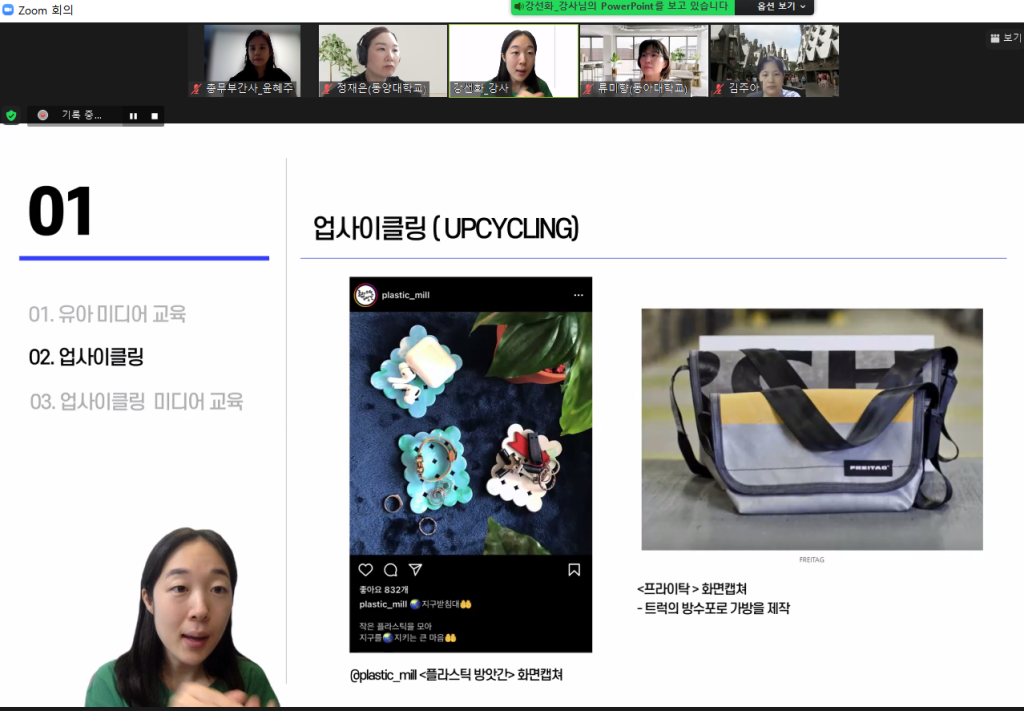Click the Zoom 회의 window title
Screen dimensions: 1024x711
pos(46,10)
